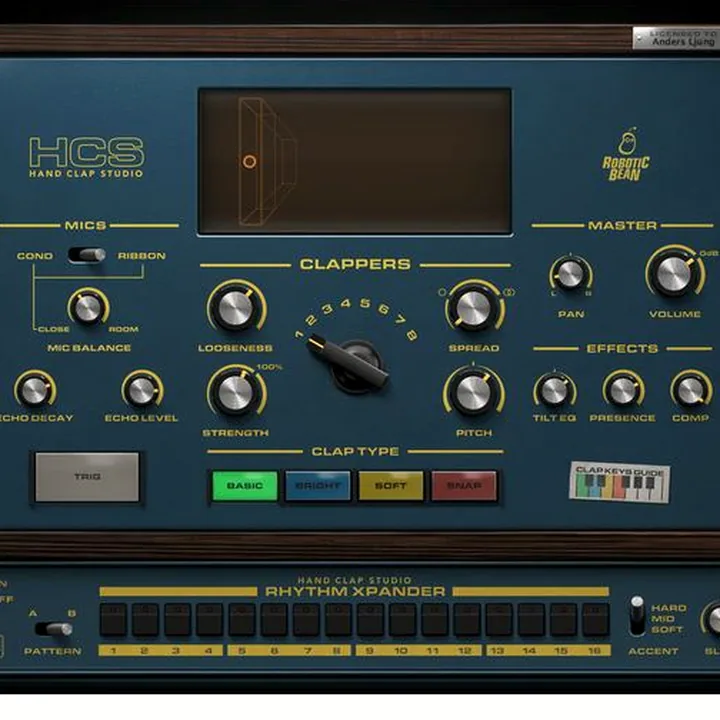Click the Looseness knob

click(x=236, y=308)
